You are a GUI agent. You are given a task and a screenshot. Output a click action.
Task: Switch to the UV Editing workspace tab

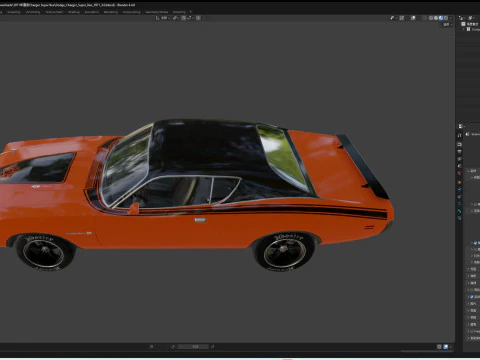pyautogui.click(x=33, y=12)
